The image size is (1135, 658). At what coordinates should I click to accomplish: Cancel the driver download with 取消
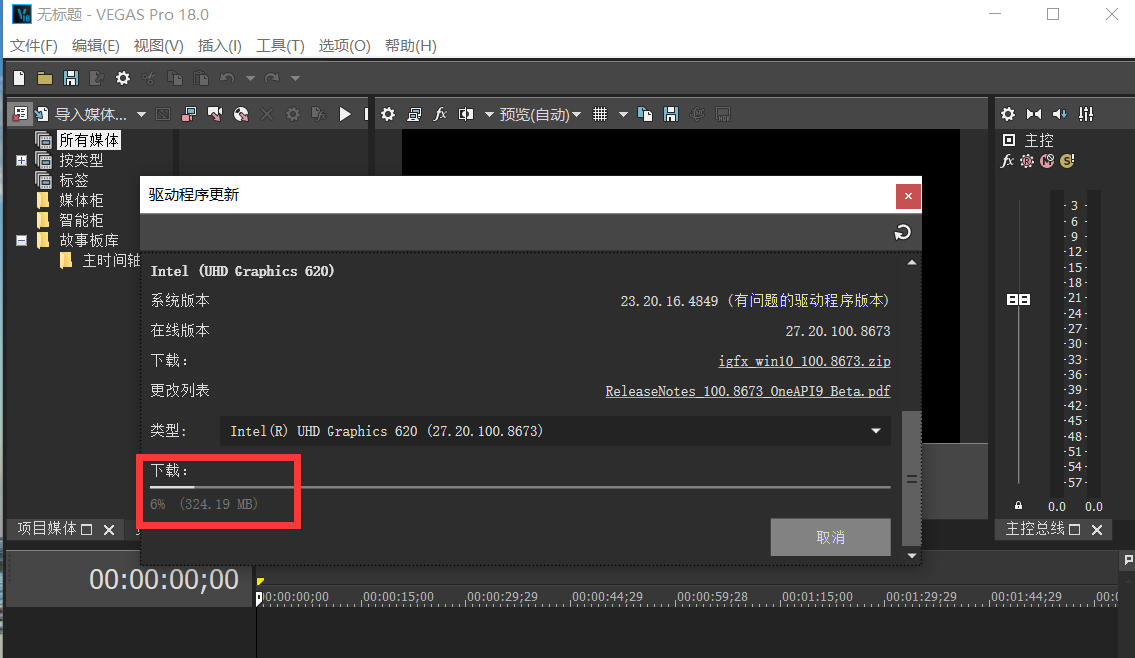830,537
